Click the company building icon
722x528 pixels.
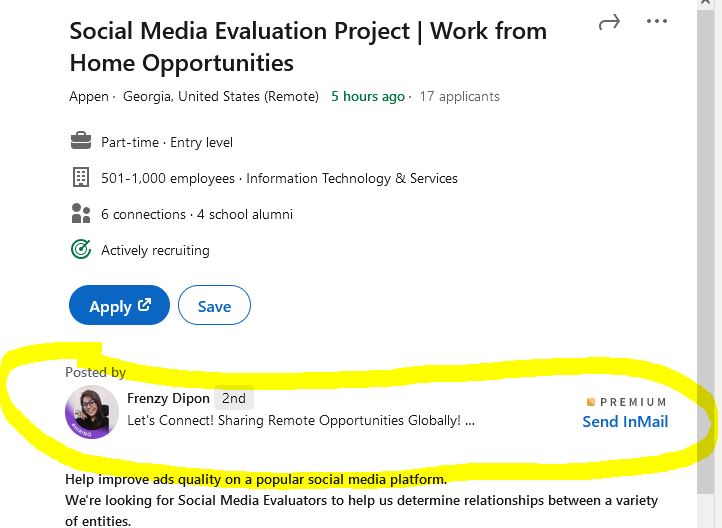coord(81,177)
